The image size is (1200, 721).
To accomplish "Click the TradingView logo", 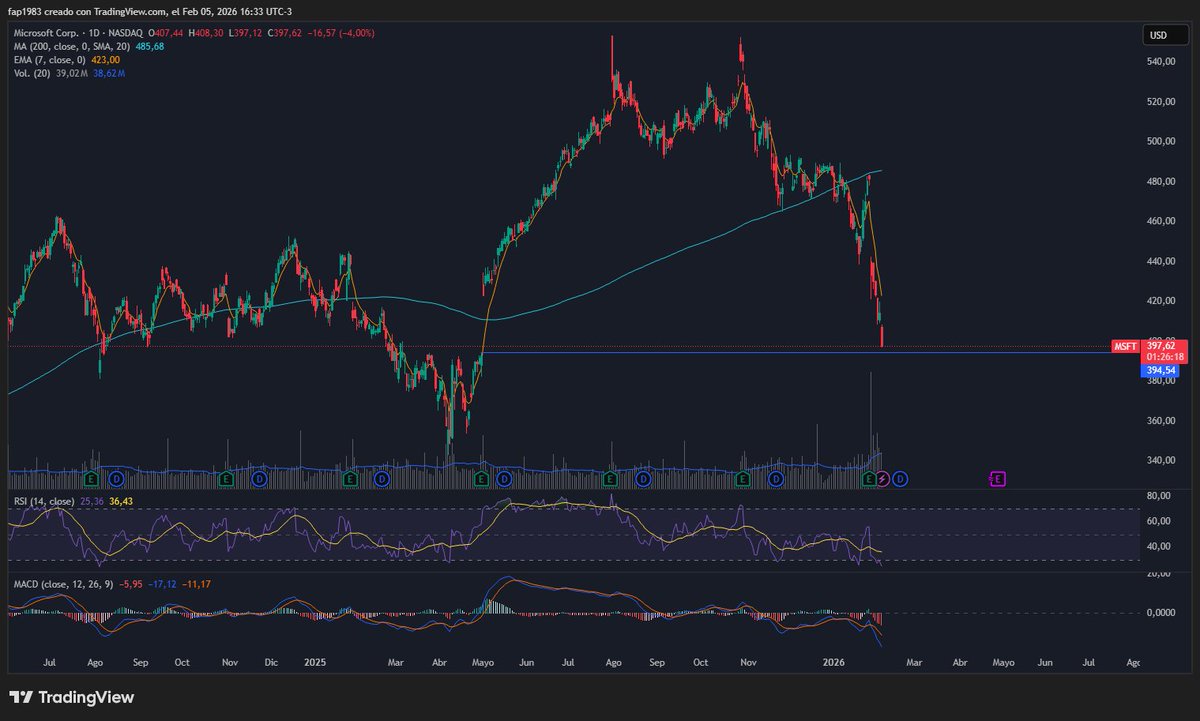I will click(72, 697).
